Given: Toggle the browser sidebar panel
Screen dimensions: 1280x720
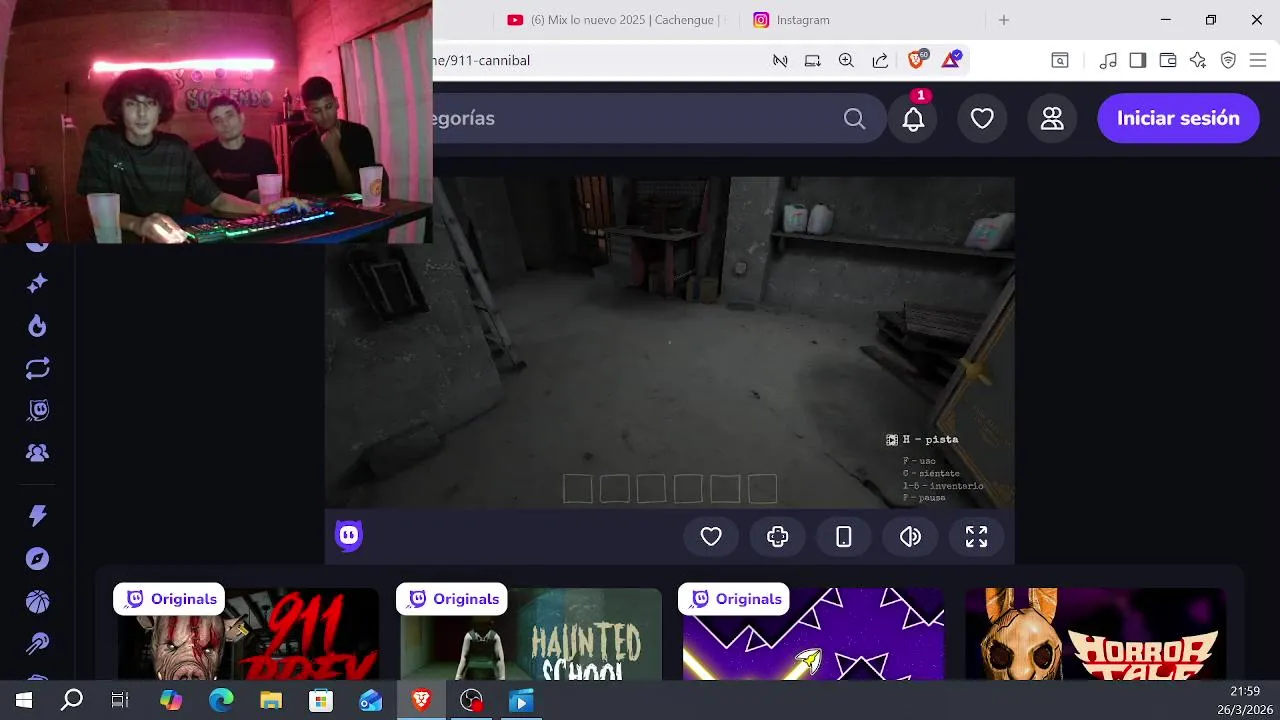Looking at the screenshot, I should 1137,60.
